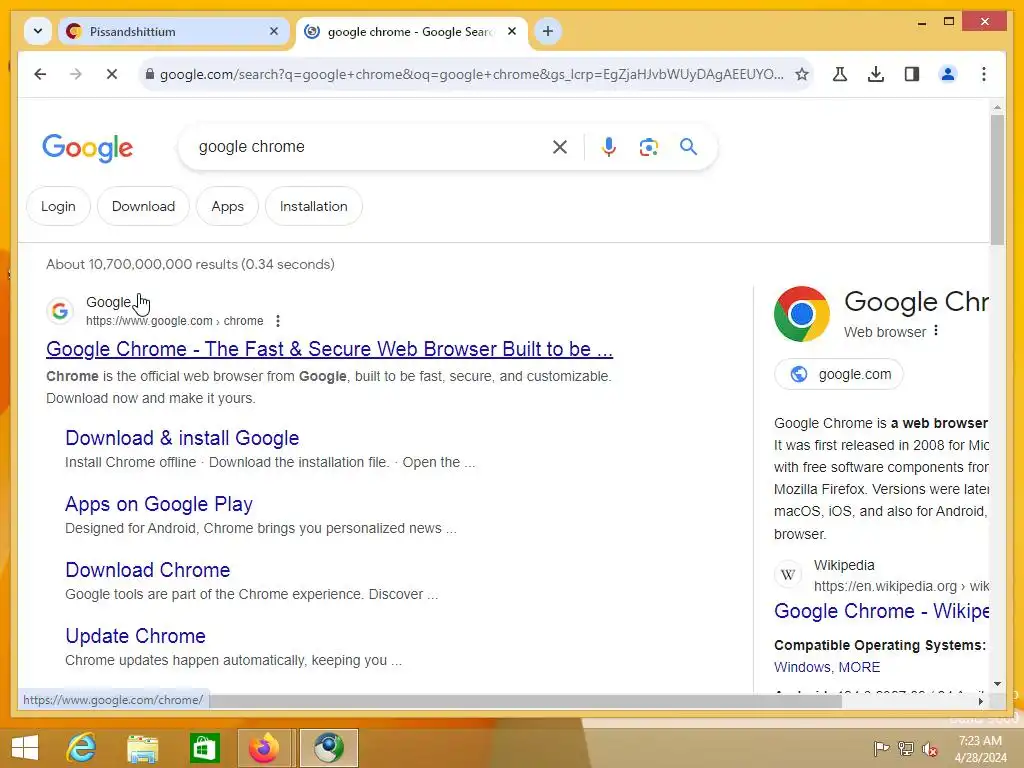
Task: Open the Update Chrome sitelink
Action: click(135, 635)
